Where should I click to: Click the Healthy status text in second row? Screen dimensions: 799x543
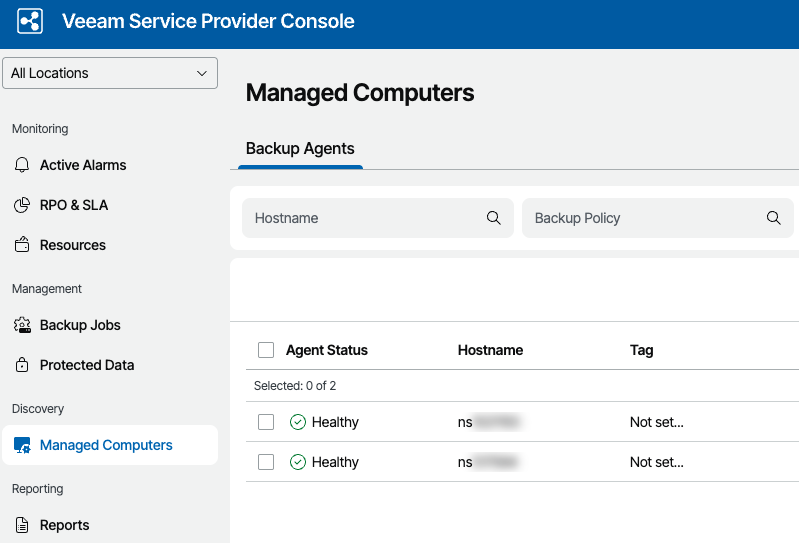coord(335,462)
